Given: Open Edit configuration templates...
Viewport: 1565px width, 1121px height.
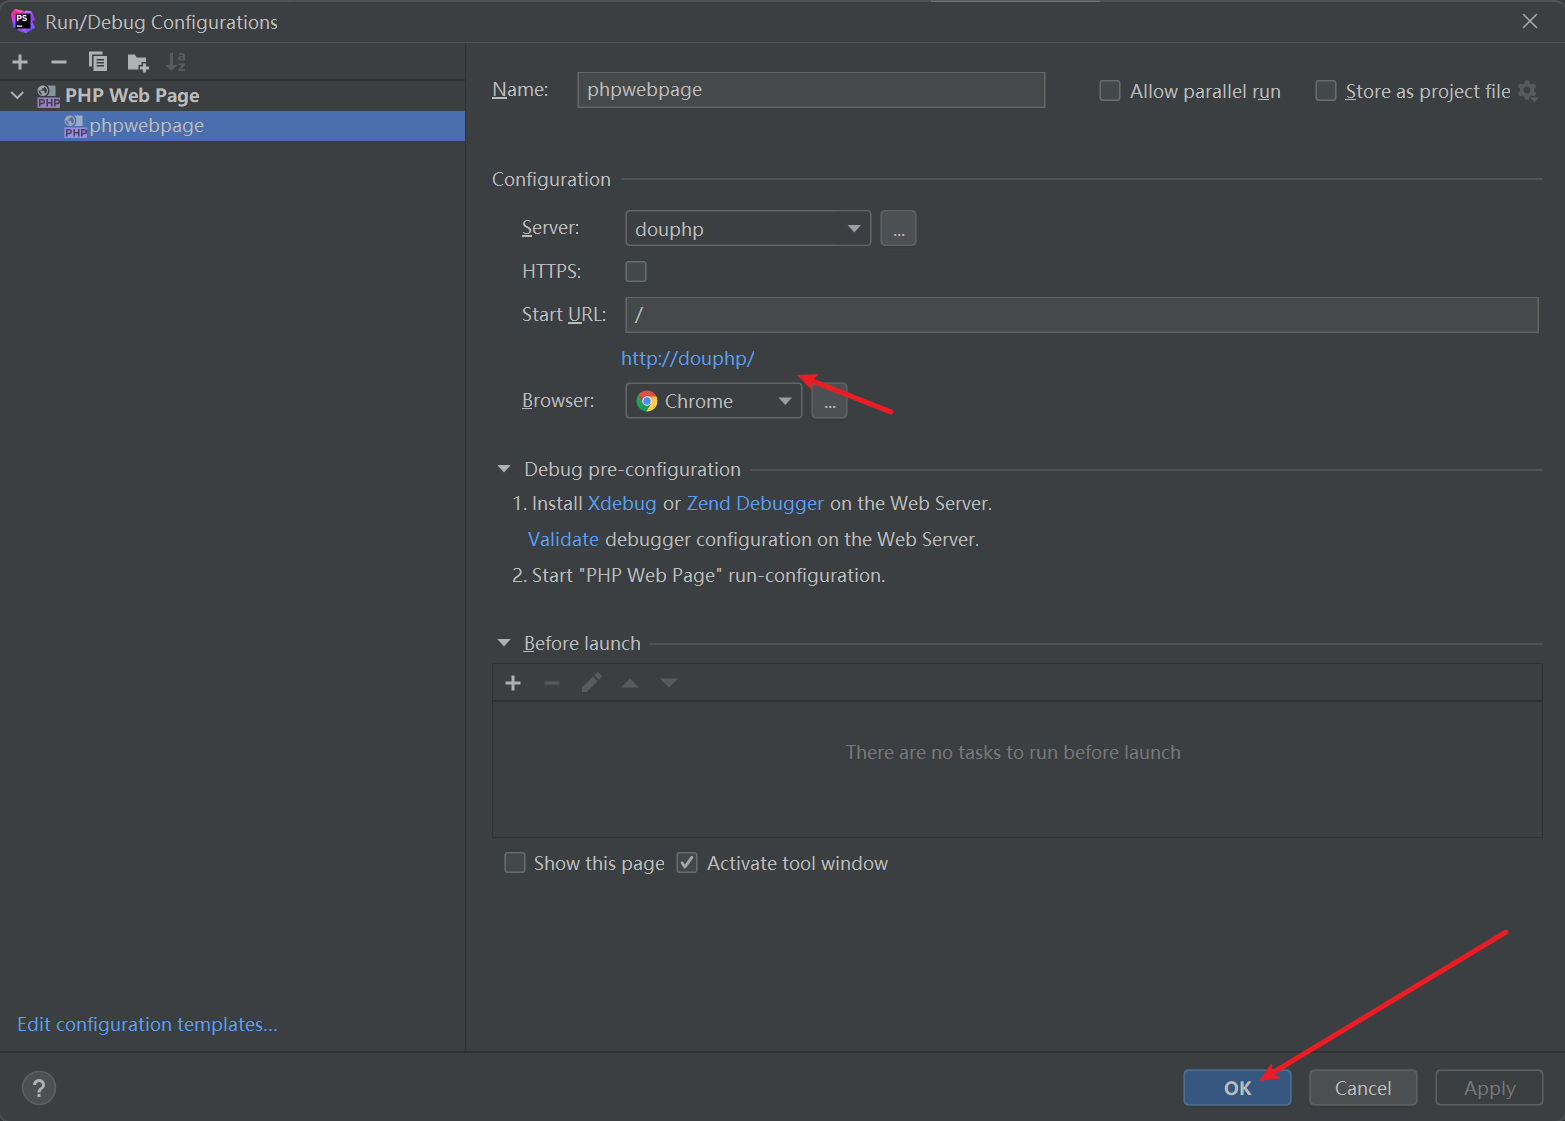Looking at the screenshot, I should pos(147,1024).
